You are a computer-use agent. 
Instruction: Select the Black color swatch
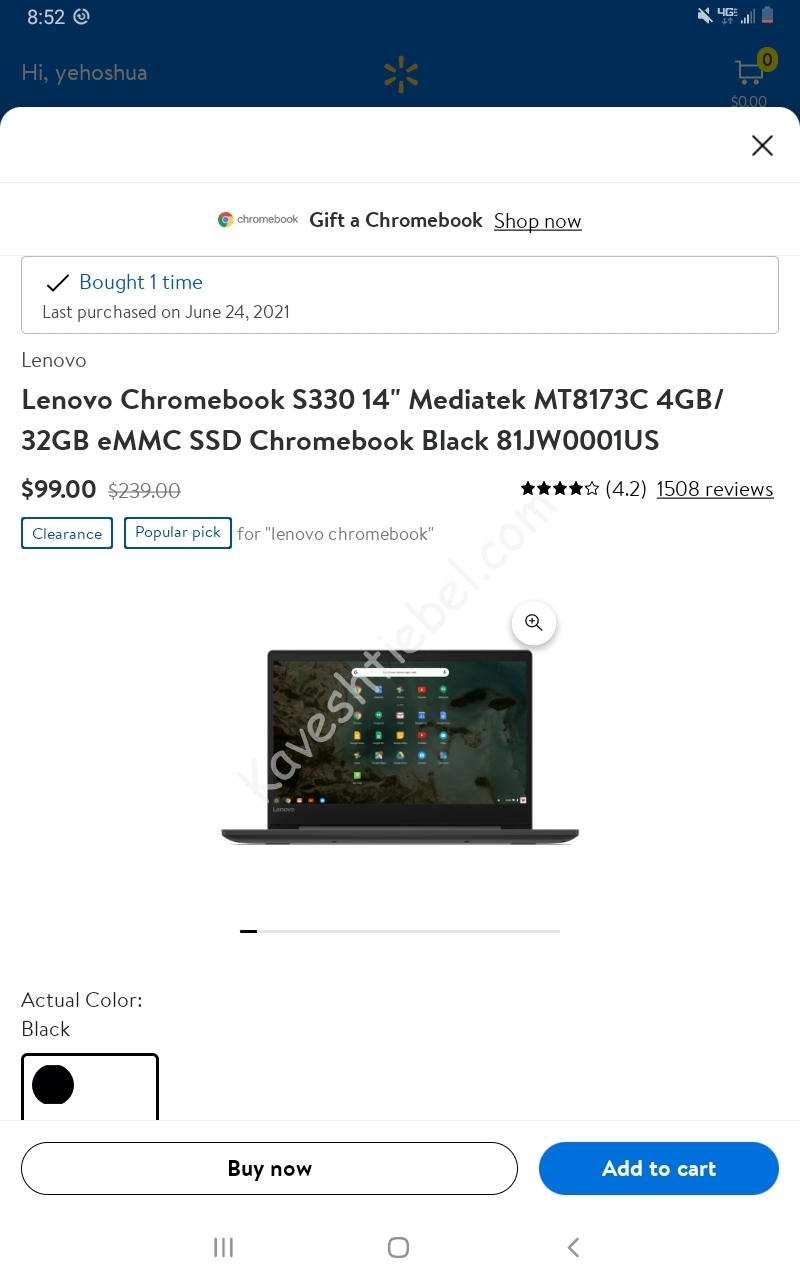tap(90, 1087)
